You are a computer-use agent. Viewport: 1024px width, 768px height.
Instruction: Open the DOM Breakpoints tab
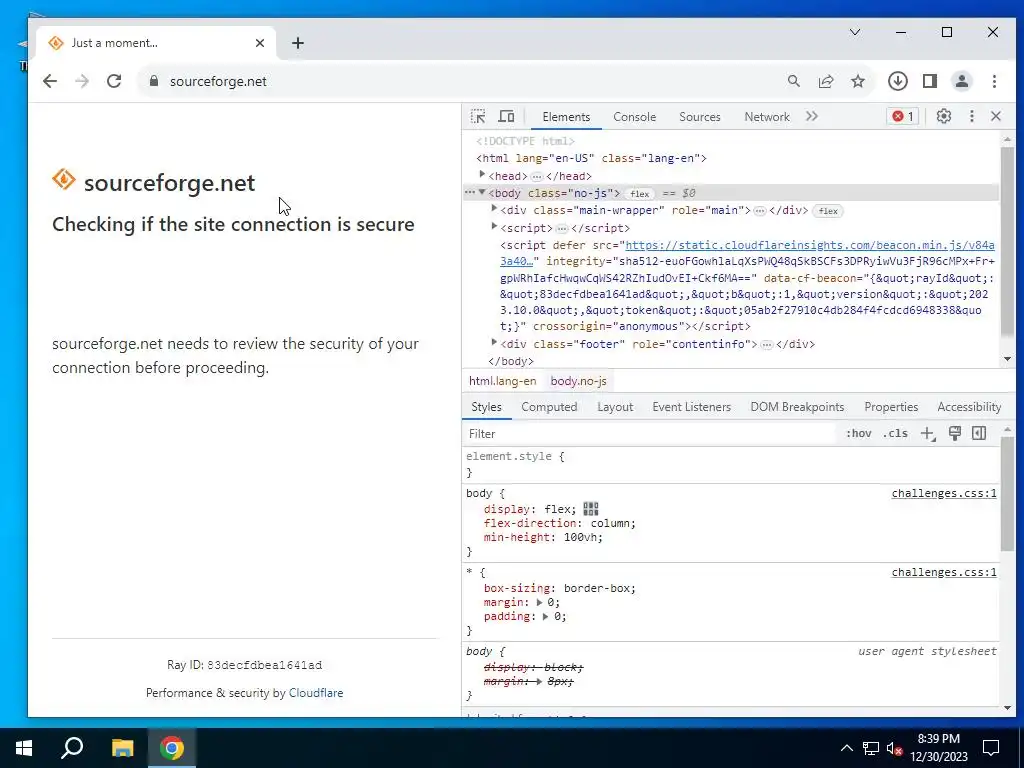click(x=797, y=407)
